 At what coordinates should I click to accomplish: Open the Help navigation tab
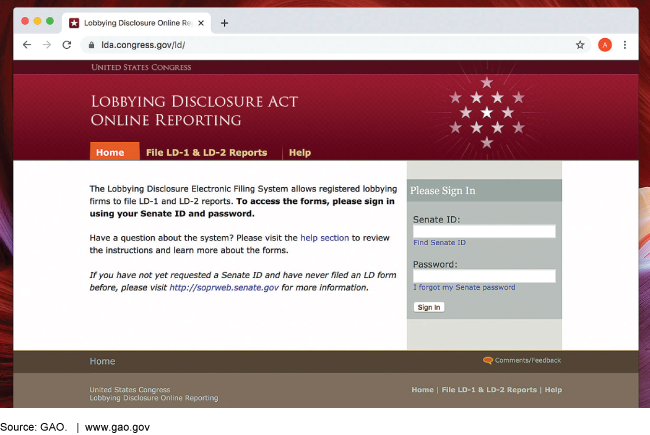point(299,152)
